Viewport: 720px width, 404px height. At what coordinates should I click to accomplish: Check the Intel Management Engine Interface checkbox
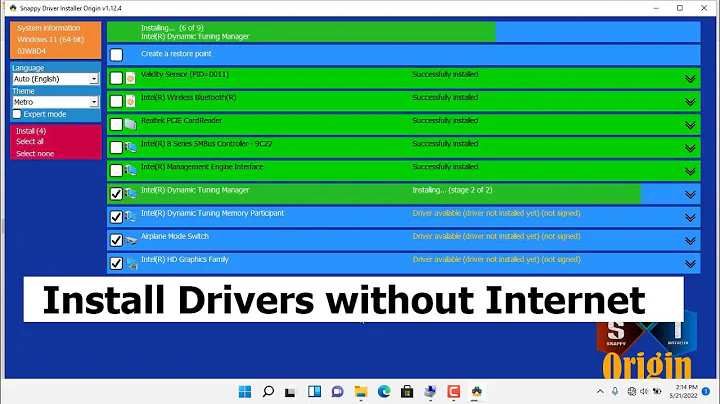pos(117,170)
